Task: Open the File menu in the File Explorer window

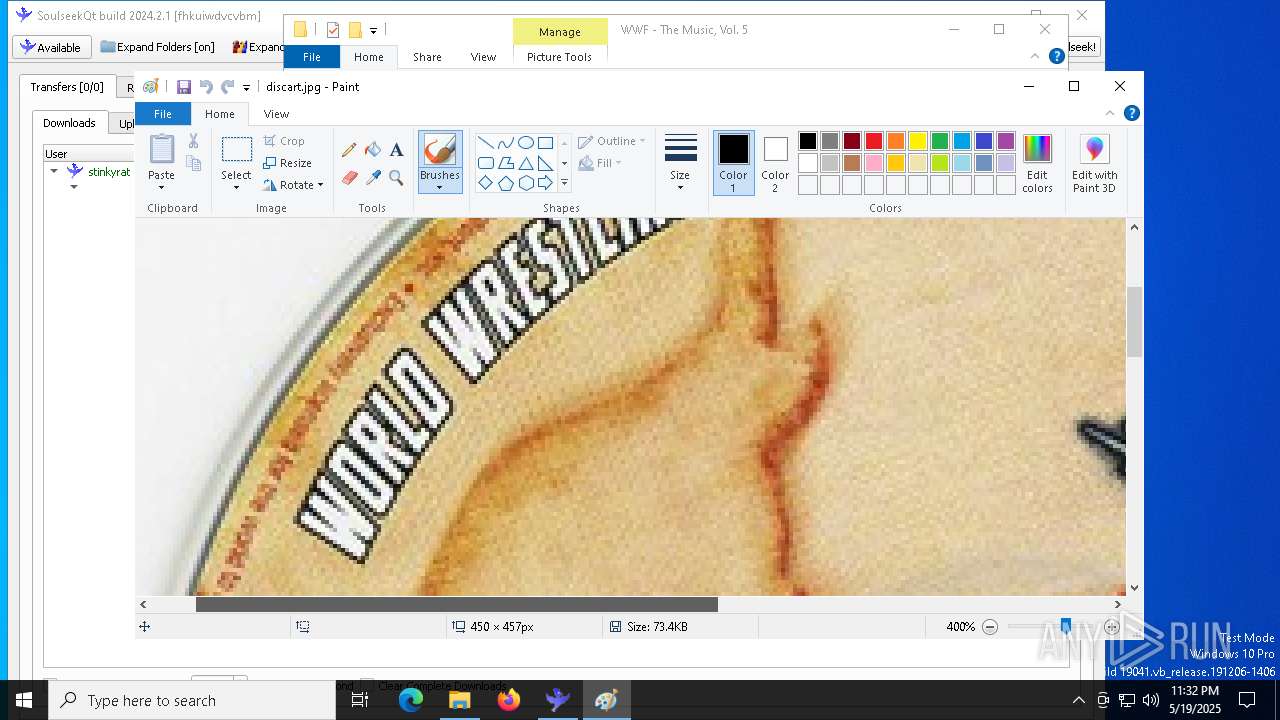Action: tap(312, 57)
